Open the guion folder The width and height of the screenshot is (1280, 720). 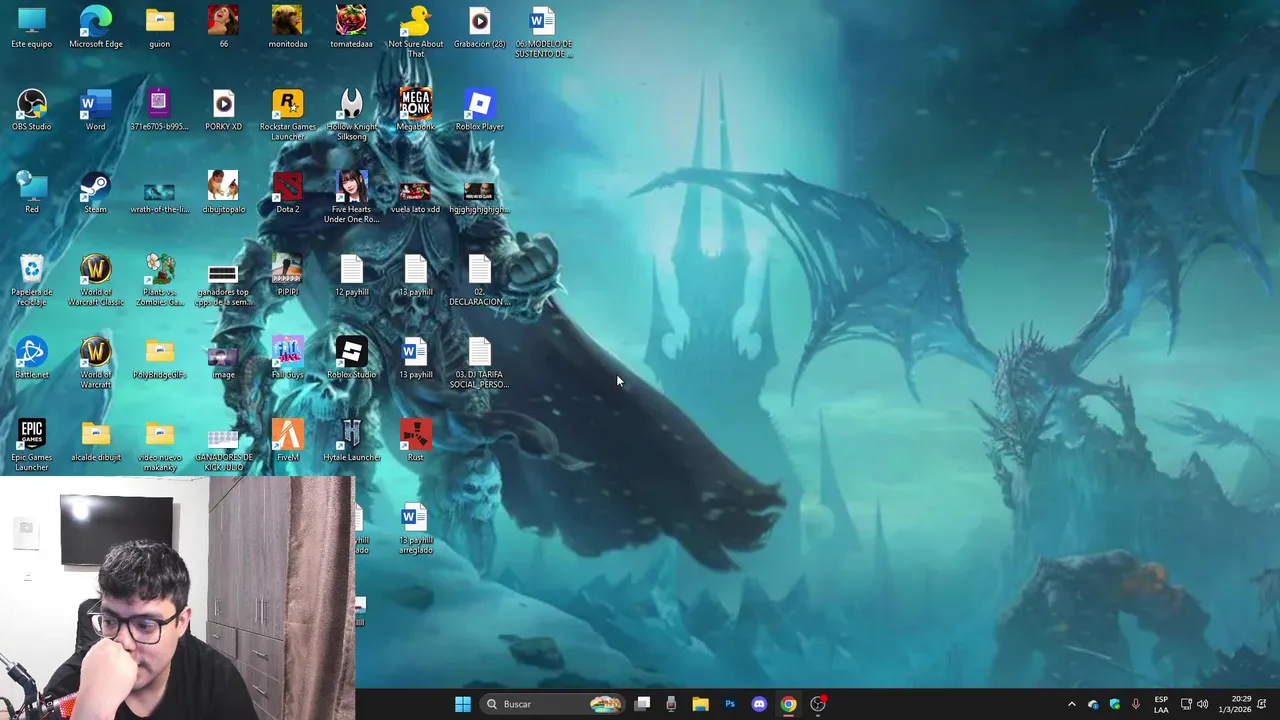(160, 27)
